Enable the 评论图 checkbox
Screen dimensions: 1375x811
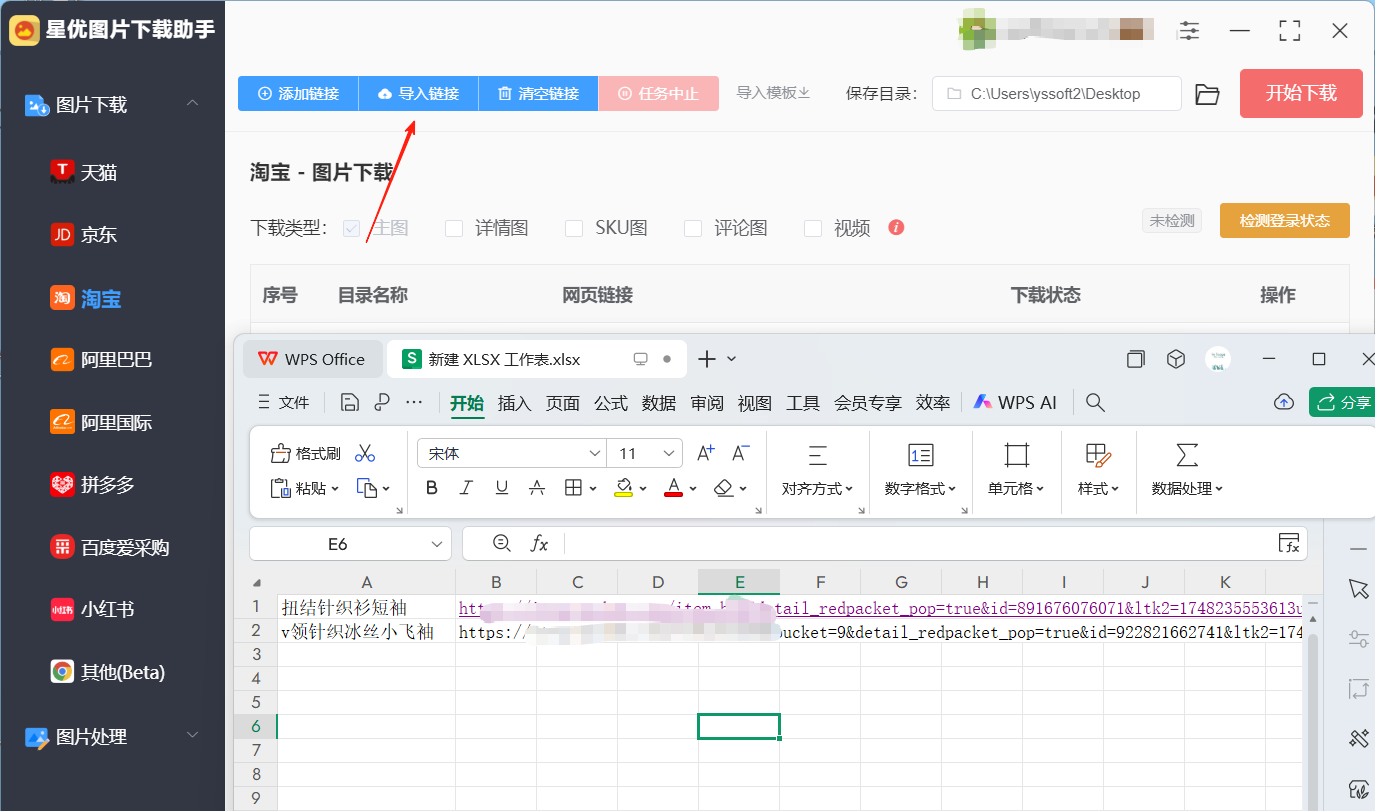693,228
